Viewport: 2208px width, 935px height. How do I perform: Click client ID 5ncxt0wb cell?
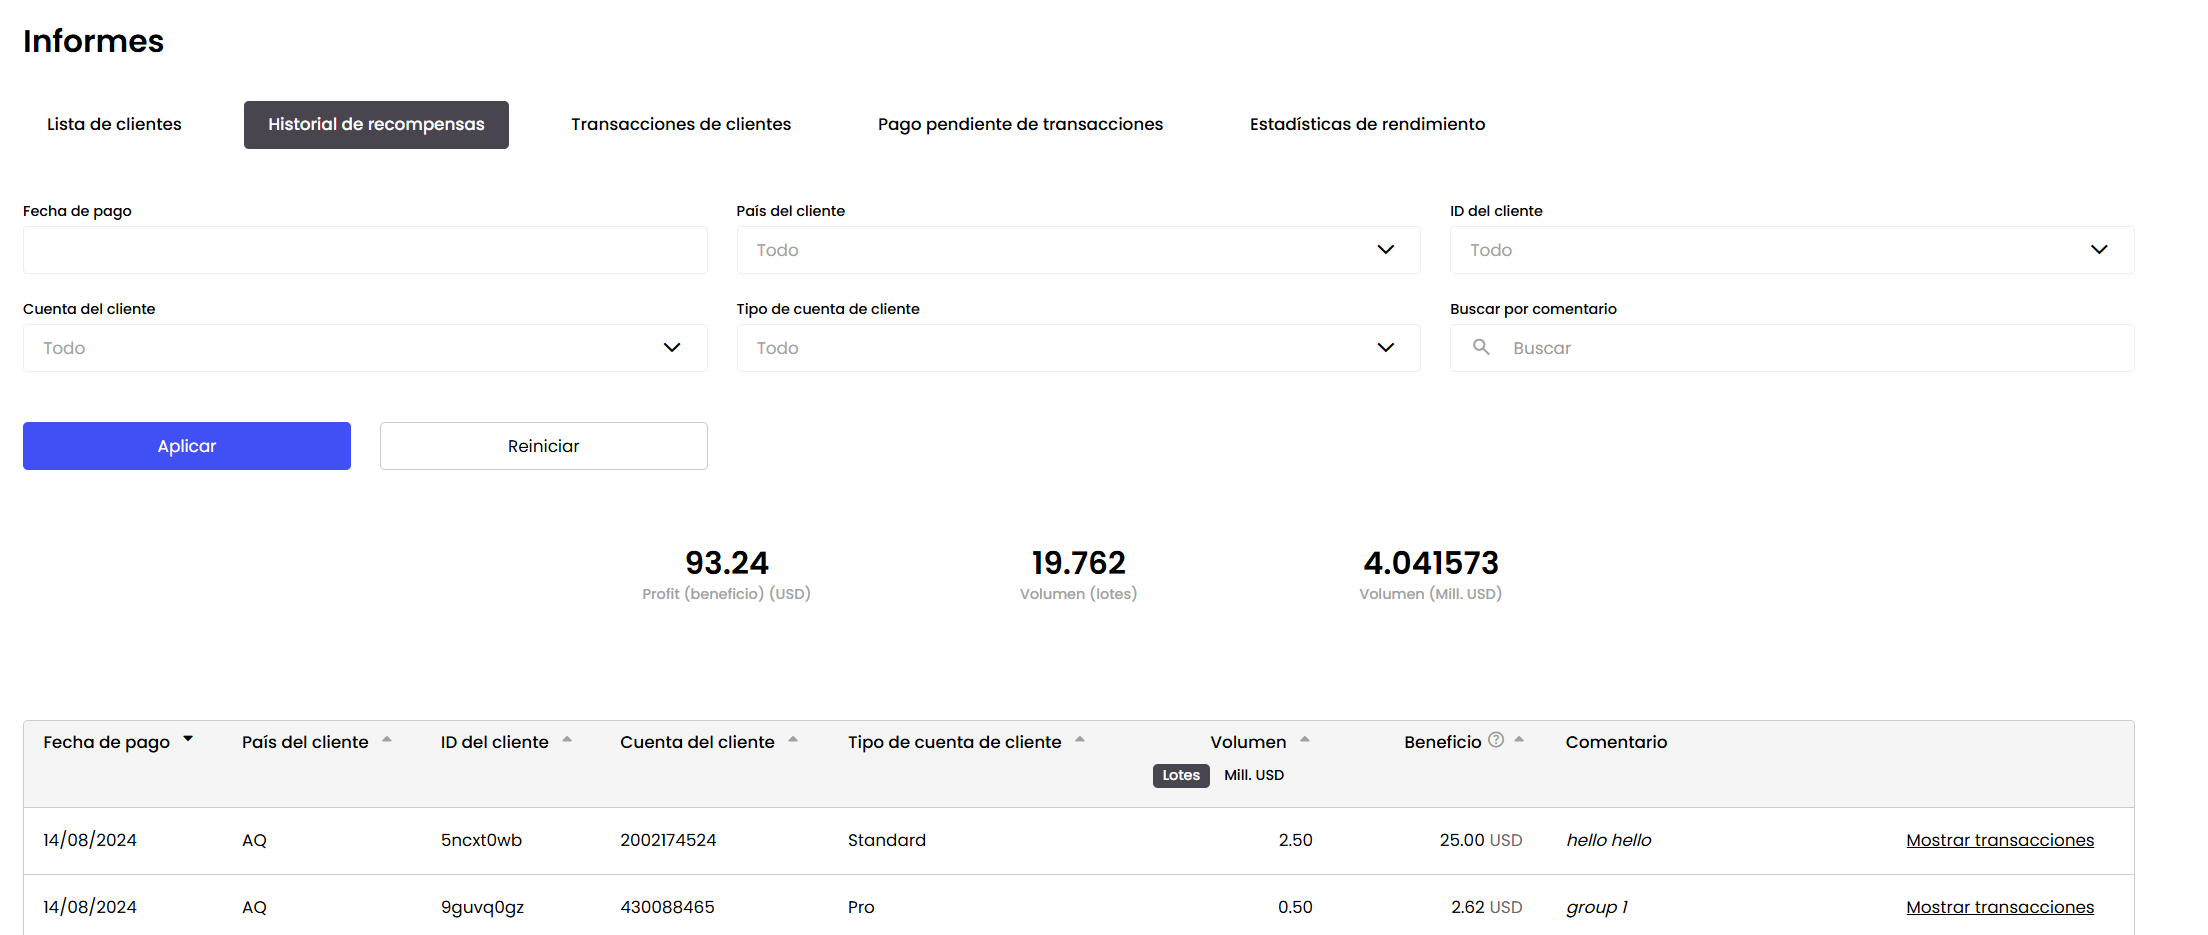pyautogui.click(x=481, y=840)
